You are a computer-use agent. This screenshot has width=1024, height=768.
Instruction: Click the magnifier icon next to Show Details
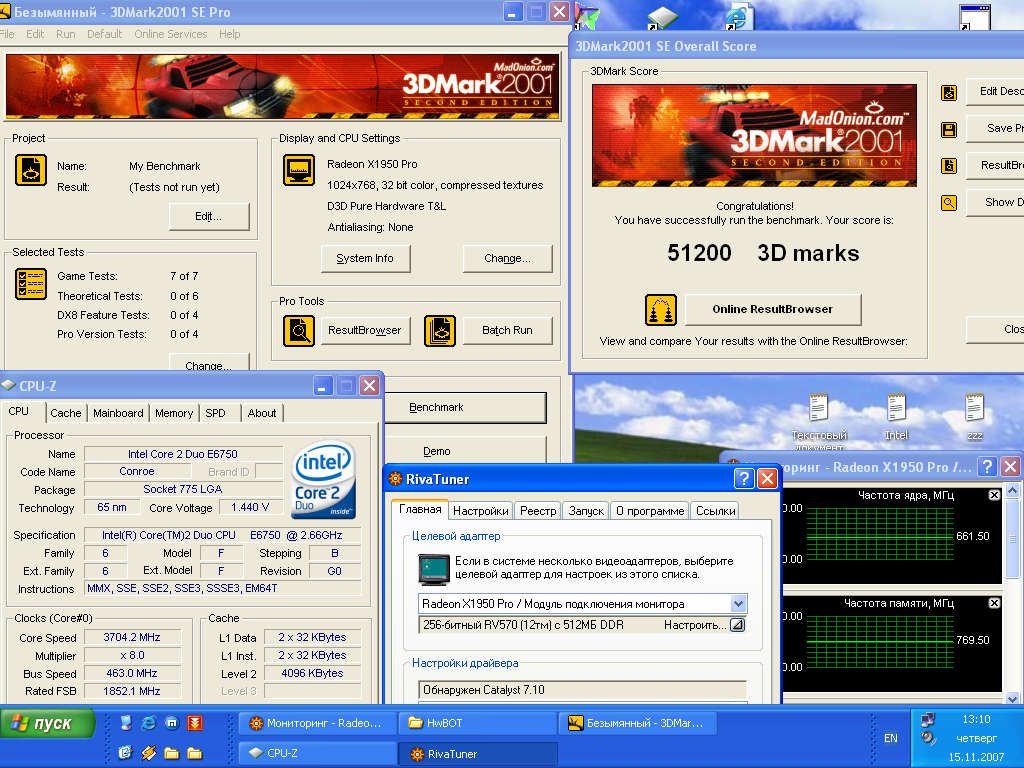(949, 203)
